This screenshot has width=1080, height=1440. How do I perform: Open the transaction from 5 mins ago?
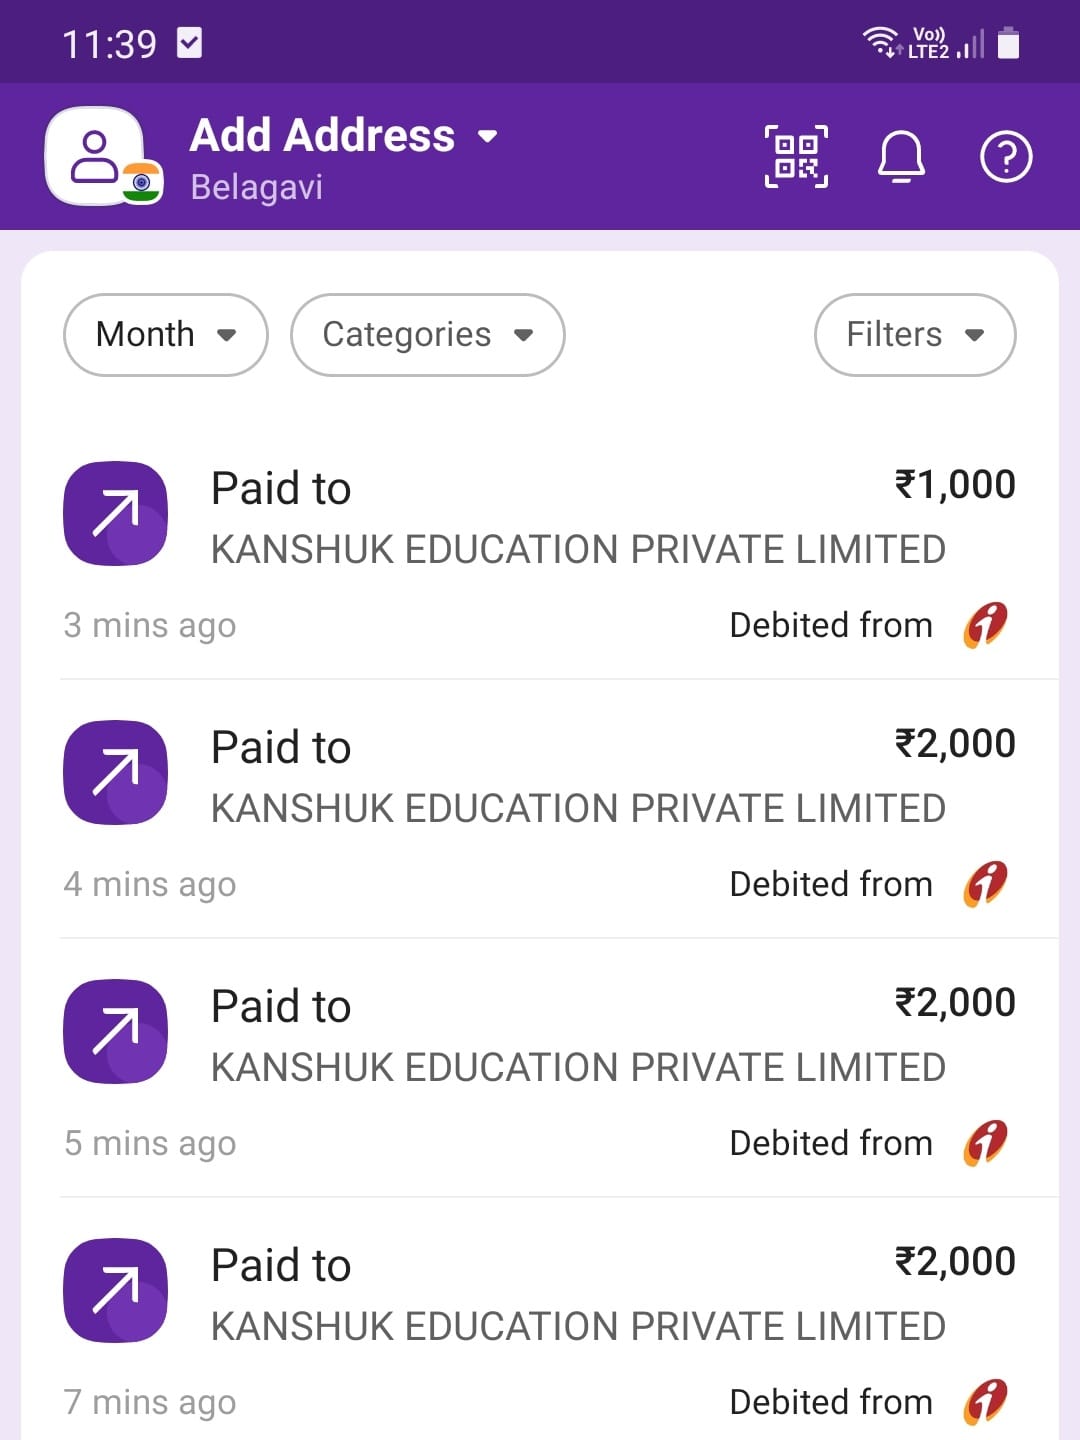(578, 1067)
